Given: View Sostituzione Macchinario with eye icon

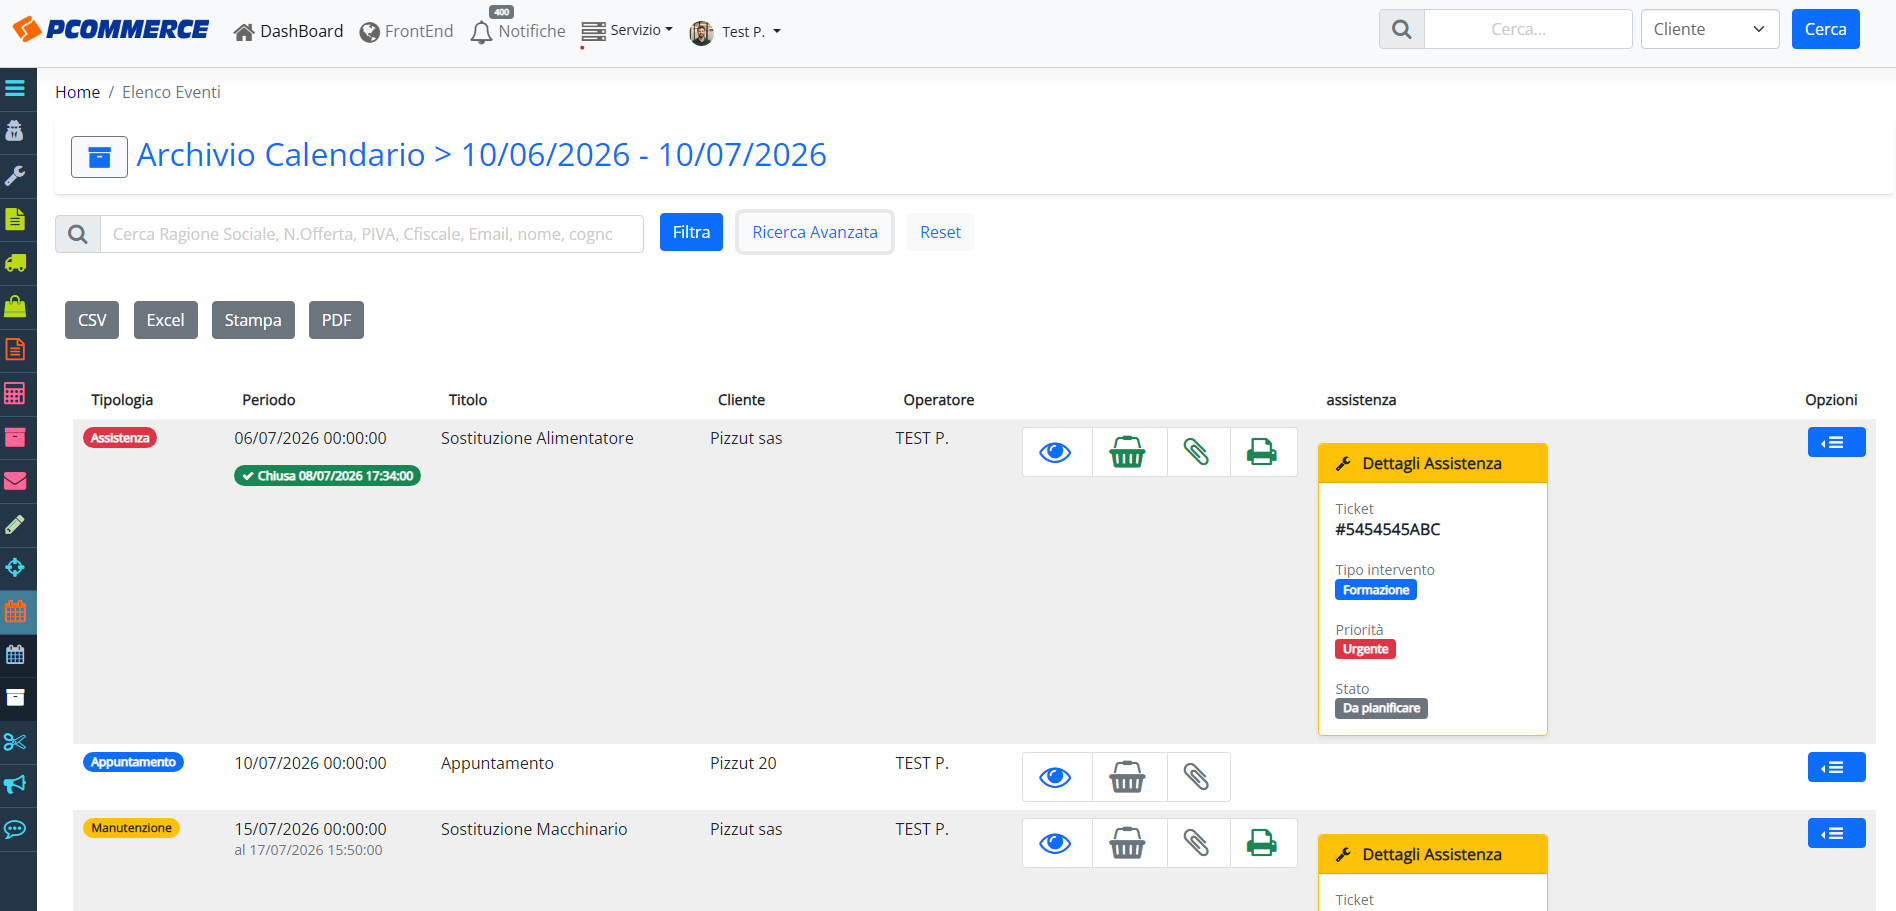Looking at the screenshot, I should point(1056,843).
